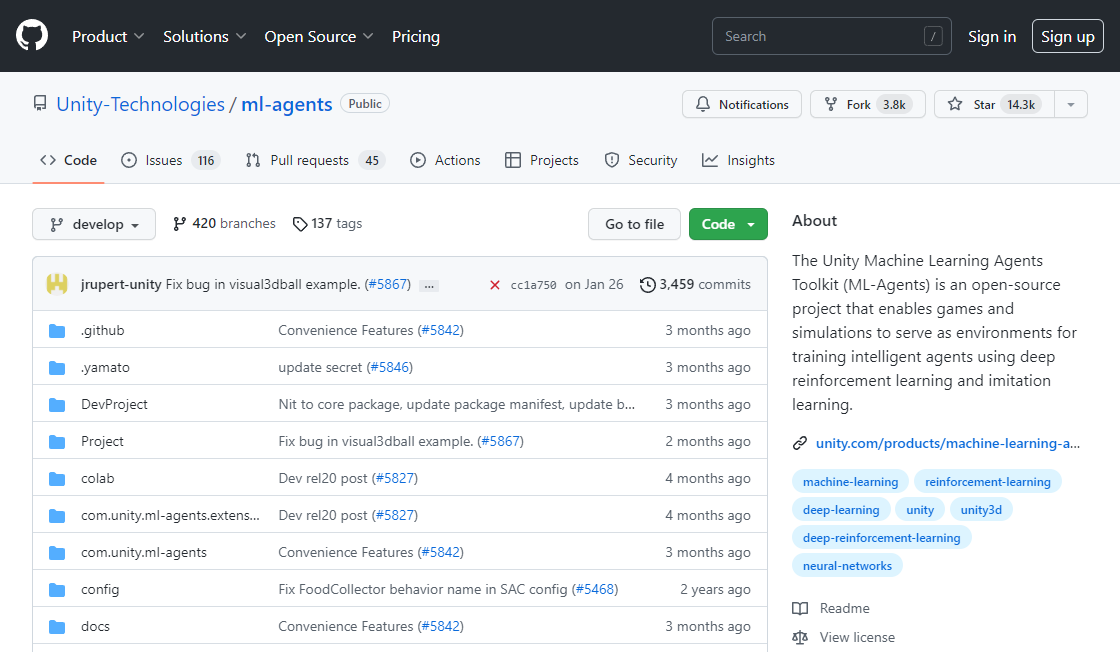This screenshot has height=652, width=1120.
Task: Click the GitHub logo icon
Action: (32, 36)
